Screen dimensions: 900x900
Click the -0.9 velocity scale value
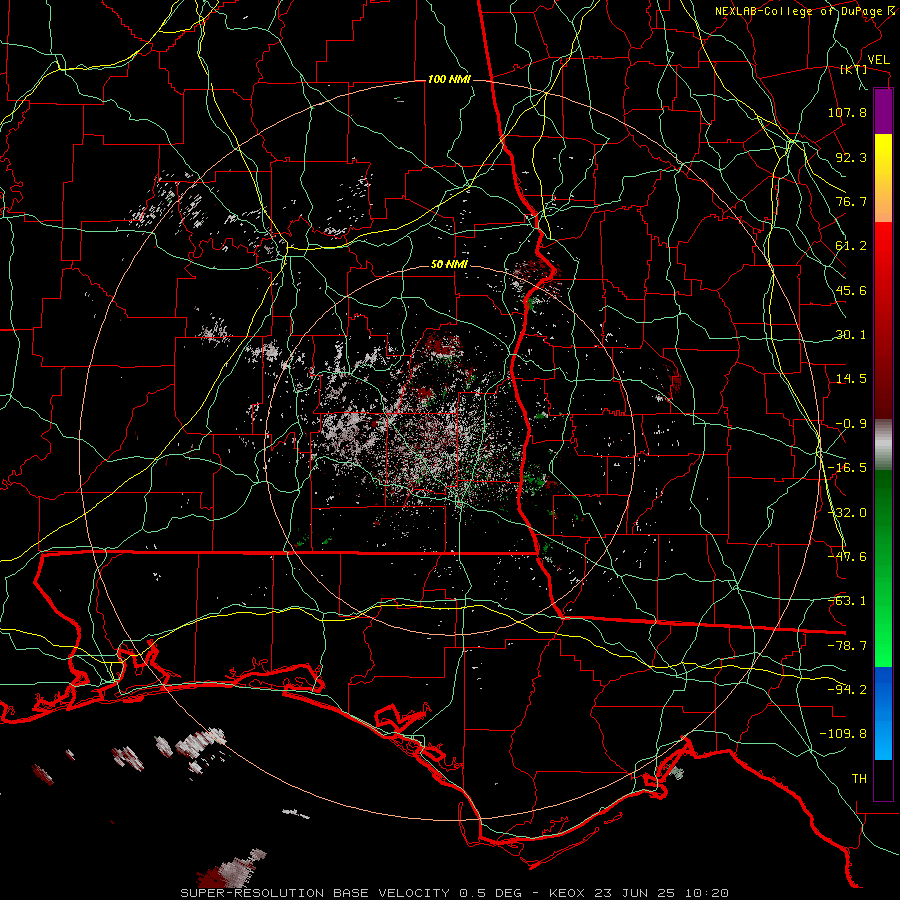(x=851, y=424)
